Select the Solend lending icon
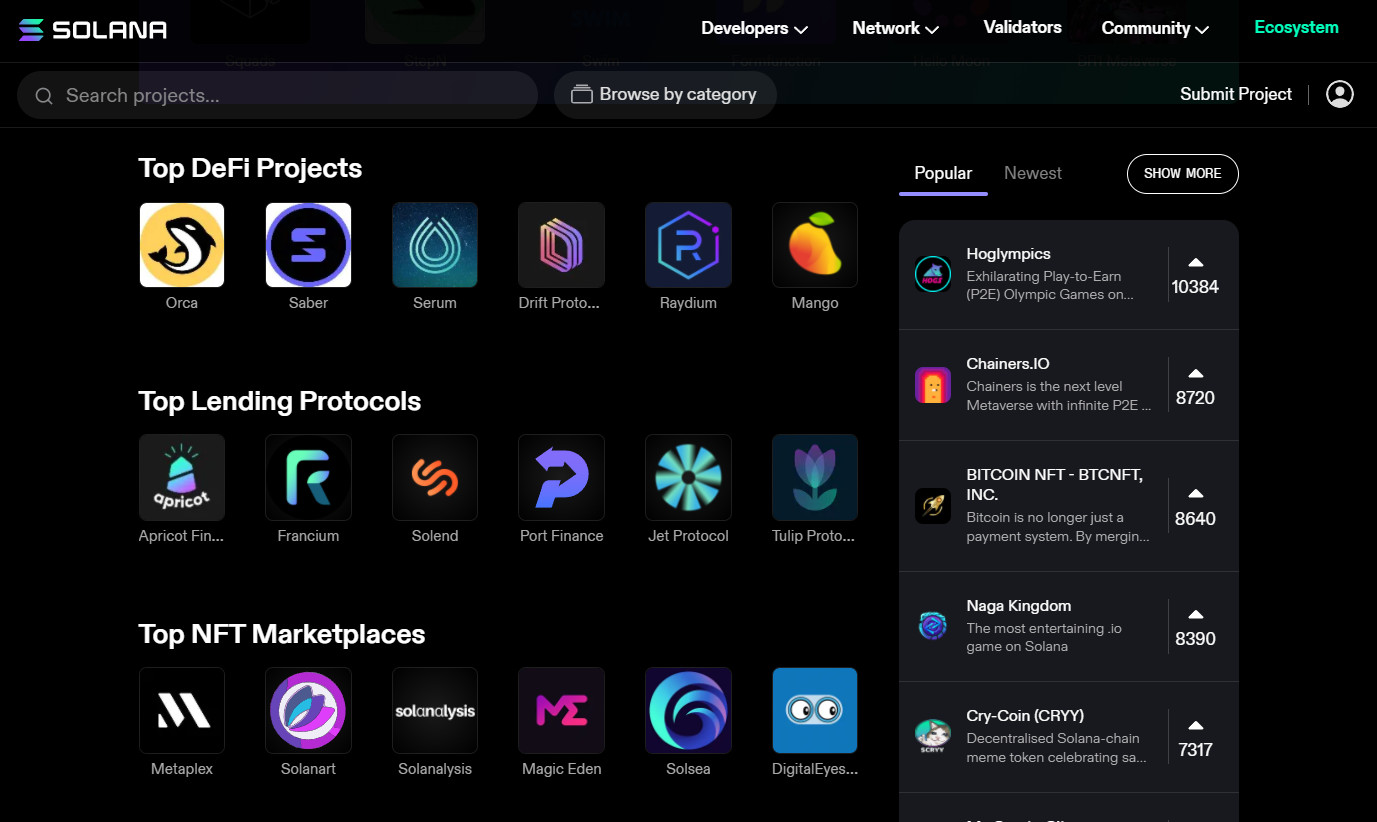 [x=435, y=477]
